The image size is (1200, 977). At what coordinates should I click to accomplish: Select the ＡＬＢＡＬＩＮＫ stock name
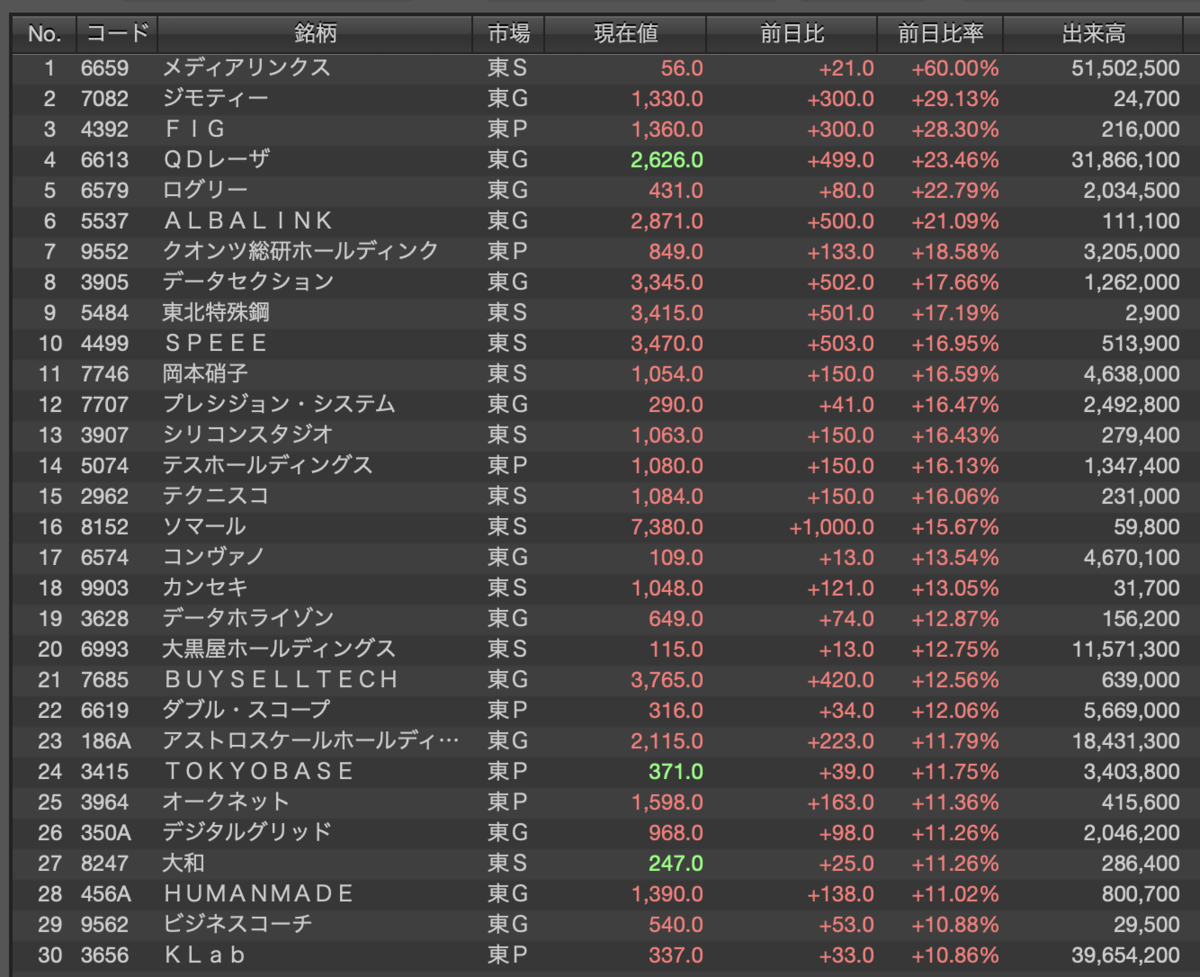(248, 221)
